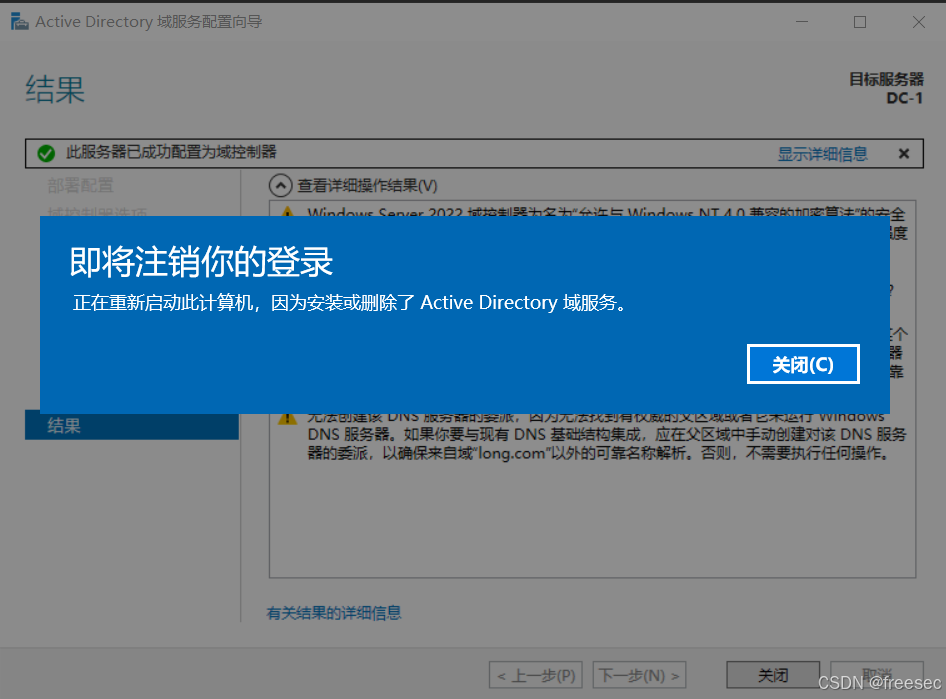Open the 有关结果的详细信息 link

tap(334, 613)
